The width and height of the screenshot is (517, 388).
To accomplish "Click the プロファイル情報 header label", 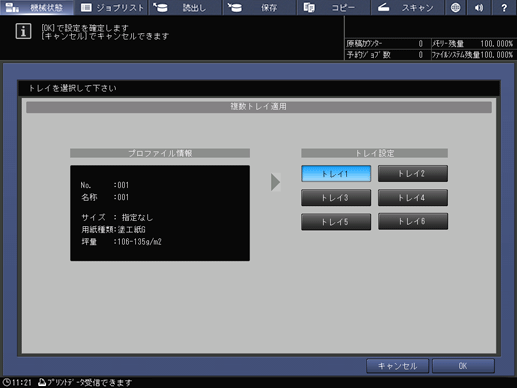I will 160,153.
